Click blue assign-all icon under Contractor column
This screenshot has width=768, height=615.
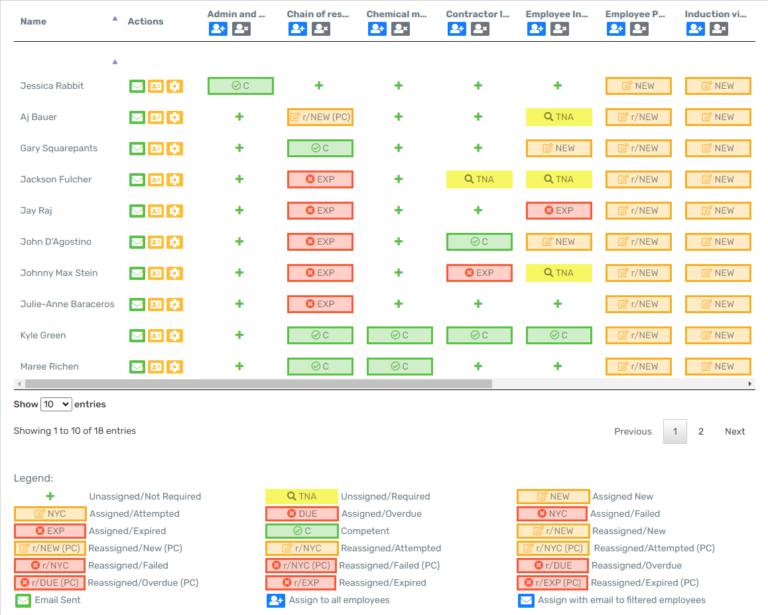click(x=457, y=29)
